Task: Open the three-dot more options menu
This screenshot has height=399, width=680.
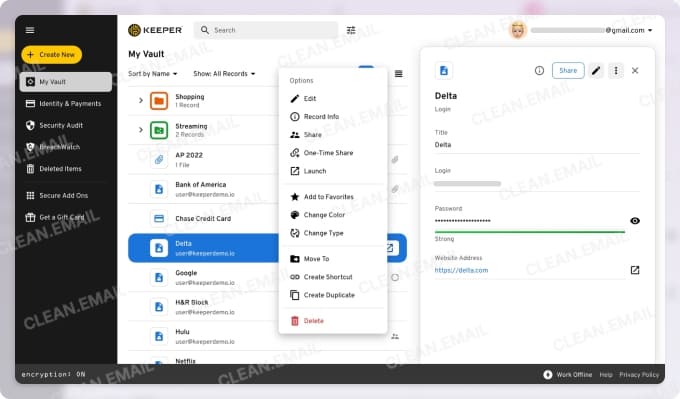Action: 616,70
